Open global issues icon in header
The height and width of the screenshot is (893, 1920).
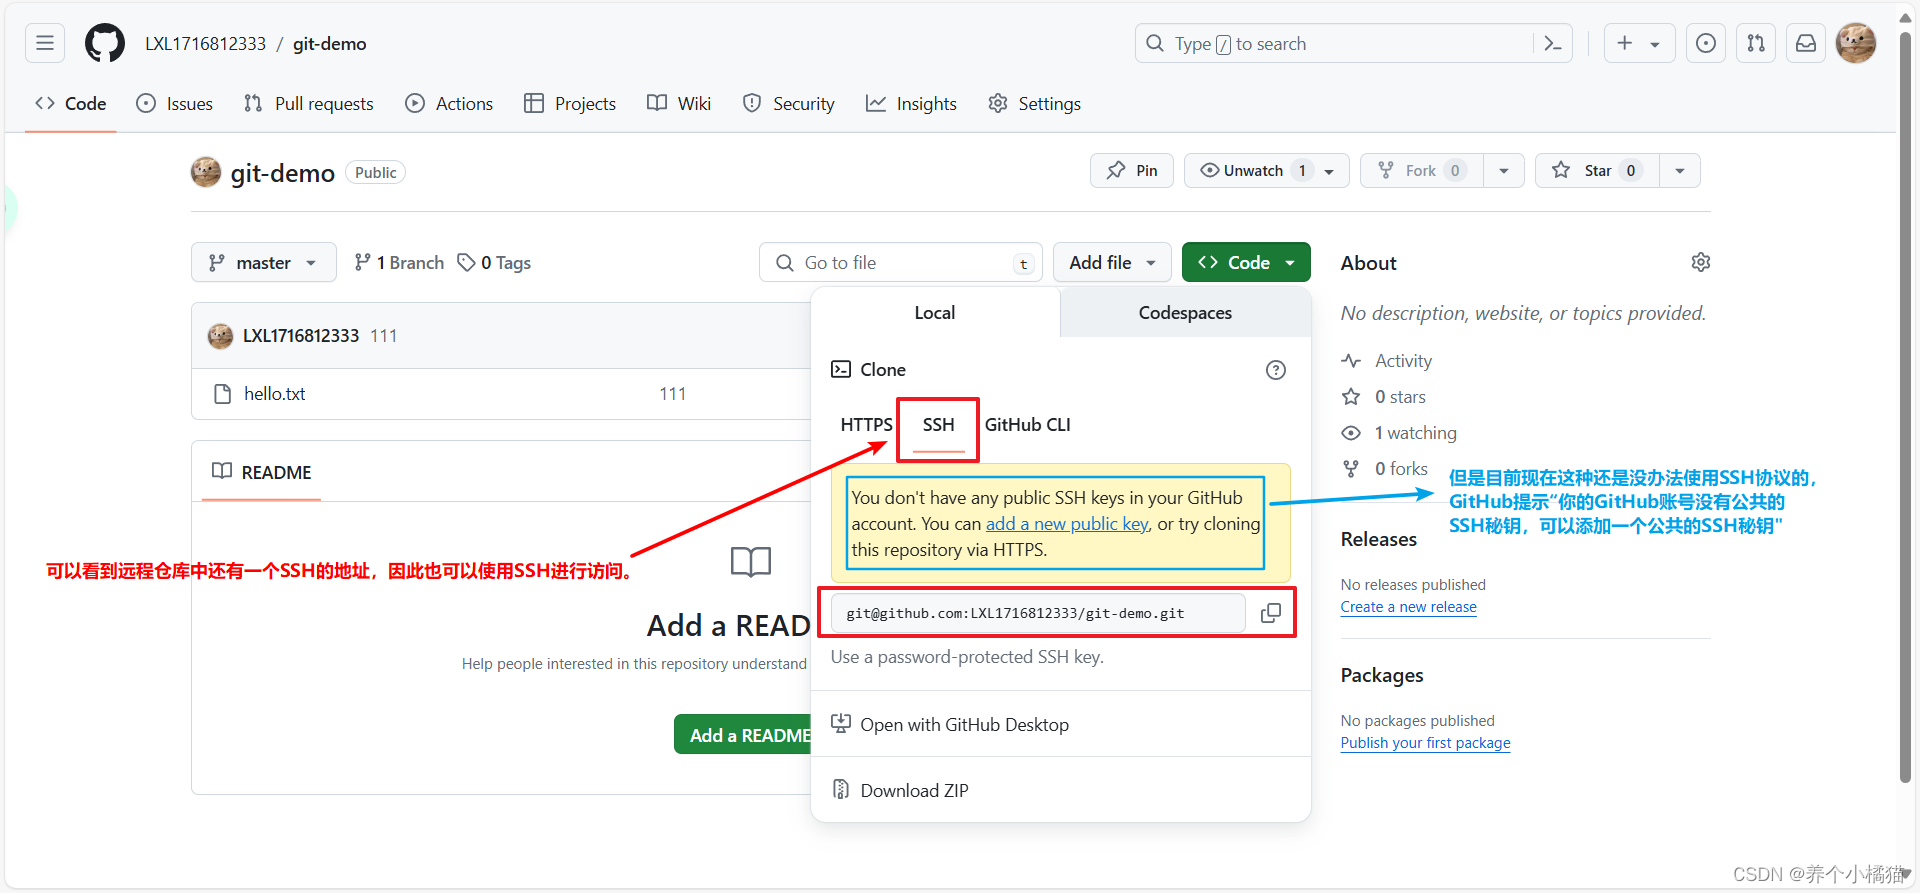point(1706,43)
